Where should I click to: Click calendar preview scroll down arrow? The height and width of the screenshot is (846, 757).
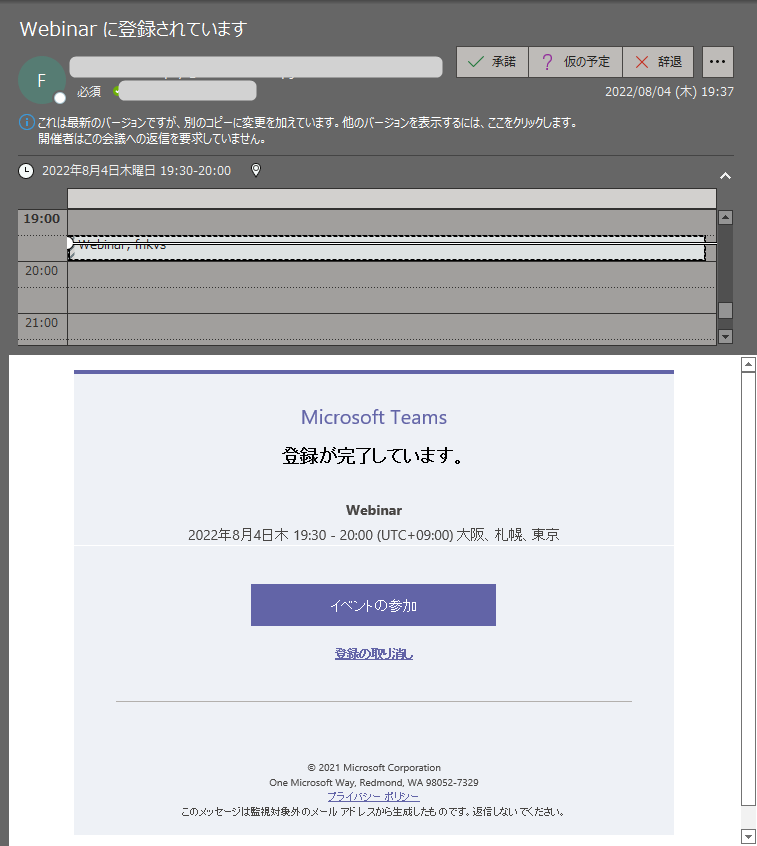pos(725,337)
